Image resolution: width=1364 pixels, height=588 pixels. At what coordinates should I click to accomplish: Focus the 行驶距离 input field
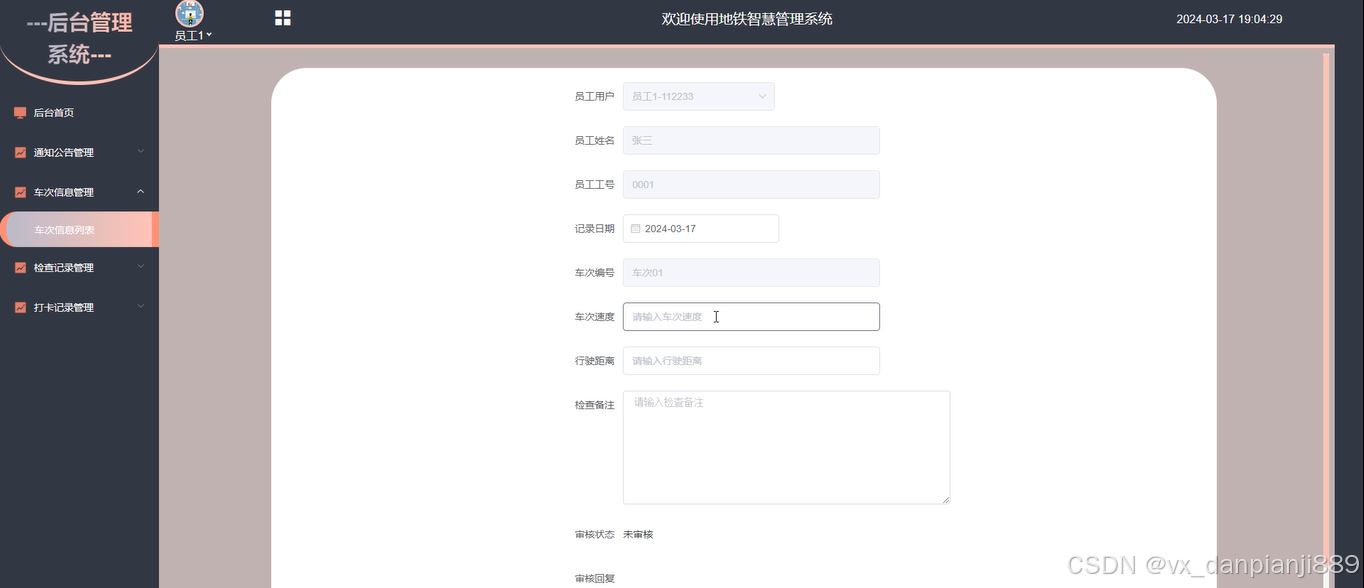751,361
